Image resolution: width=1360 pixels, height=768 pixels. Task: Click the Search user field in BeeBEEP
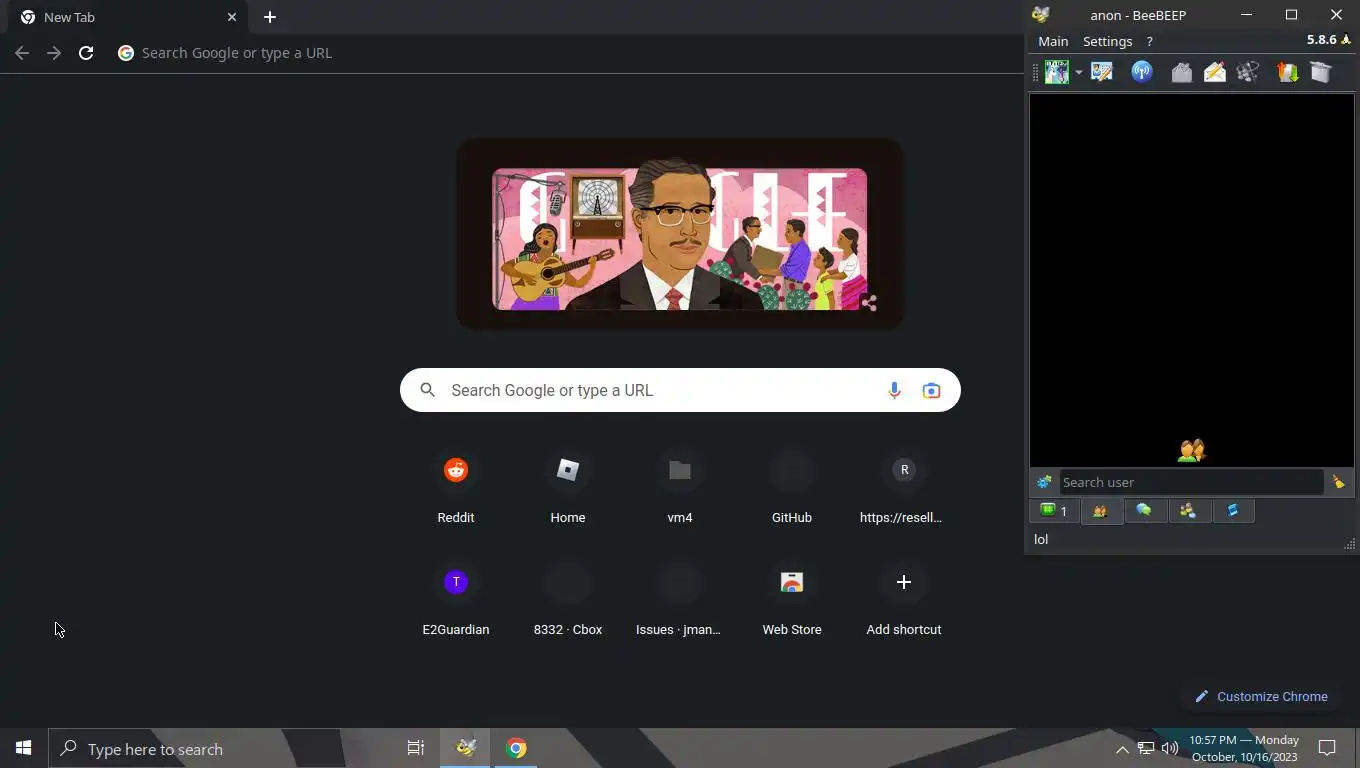(1191, 482)
